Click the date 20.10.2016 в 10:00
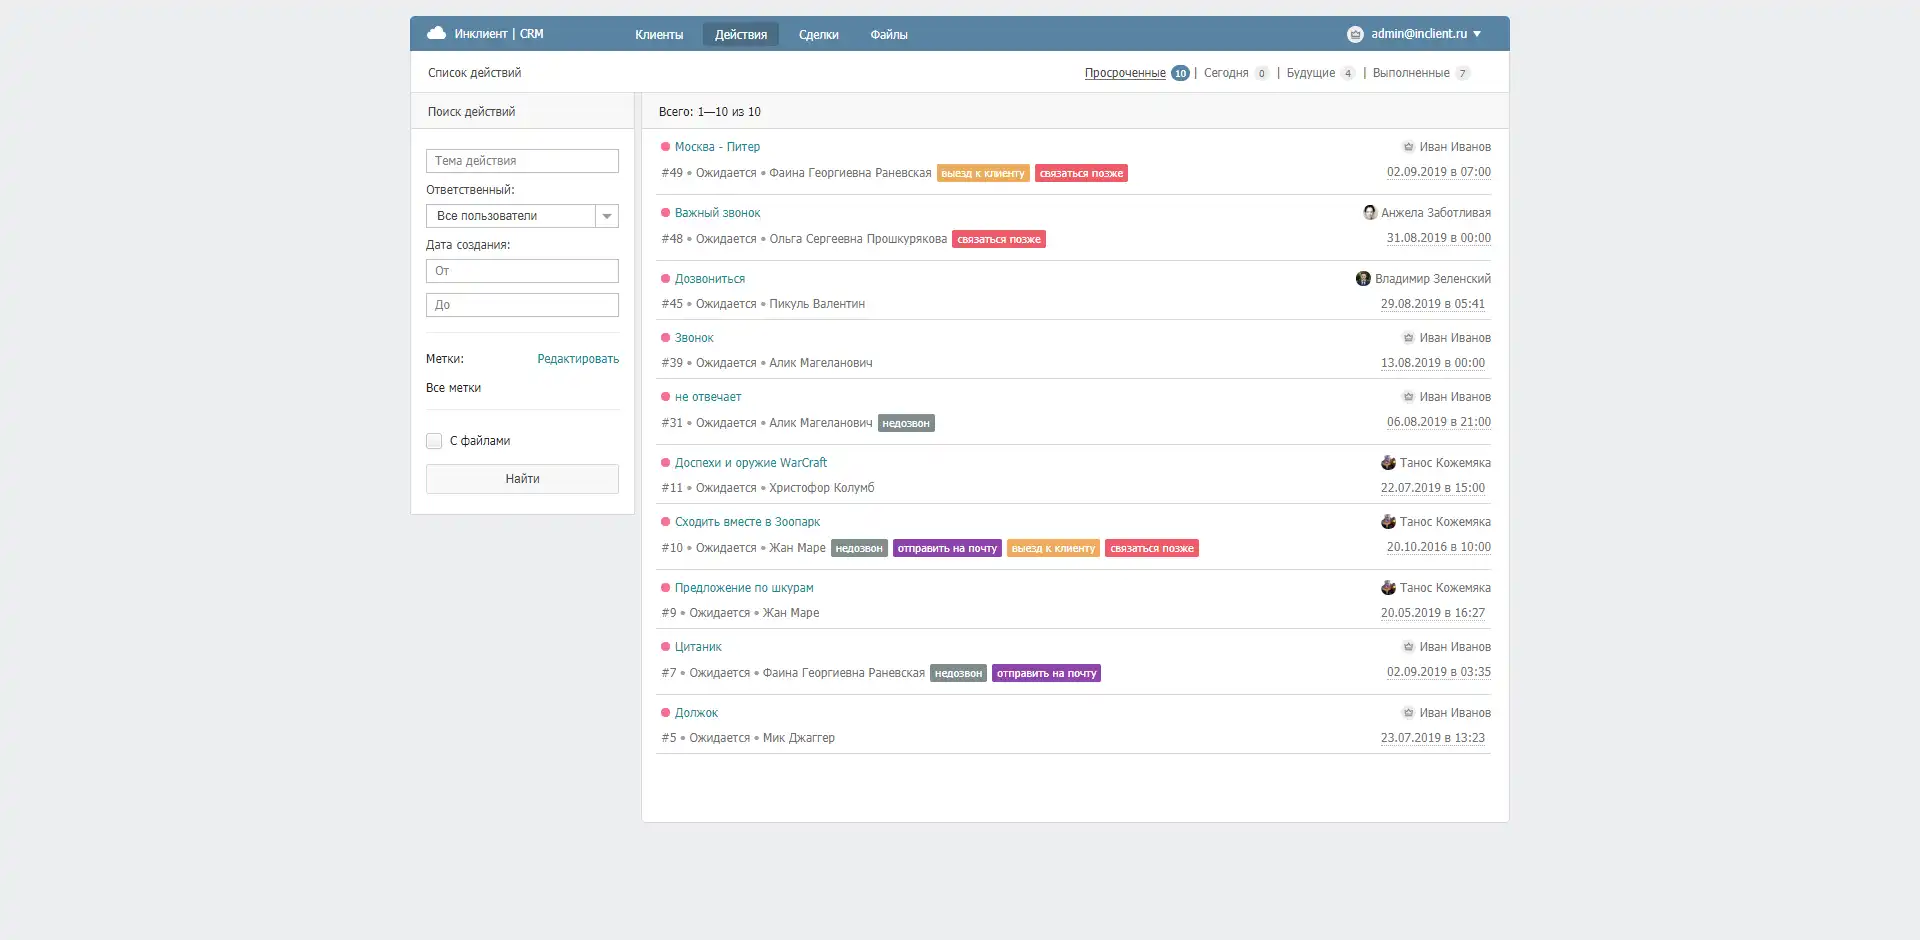 click(x=1438, y=547)
